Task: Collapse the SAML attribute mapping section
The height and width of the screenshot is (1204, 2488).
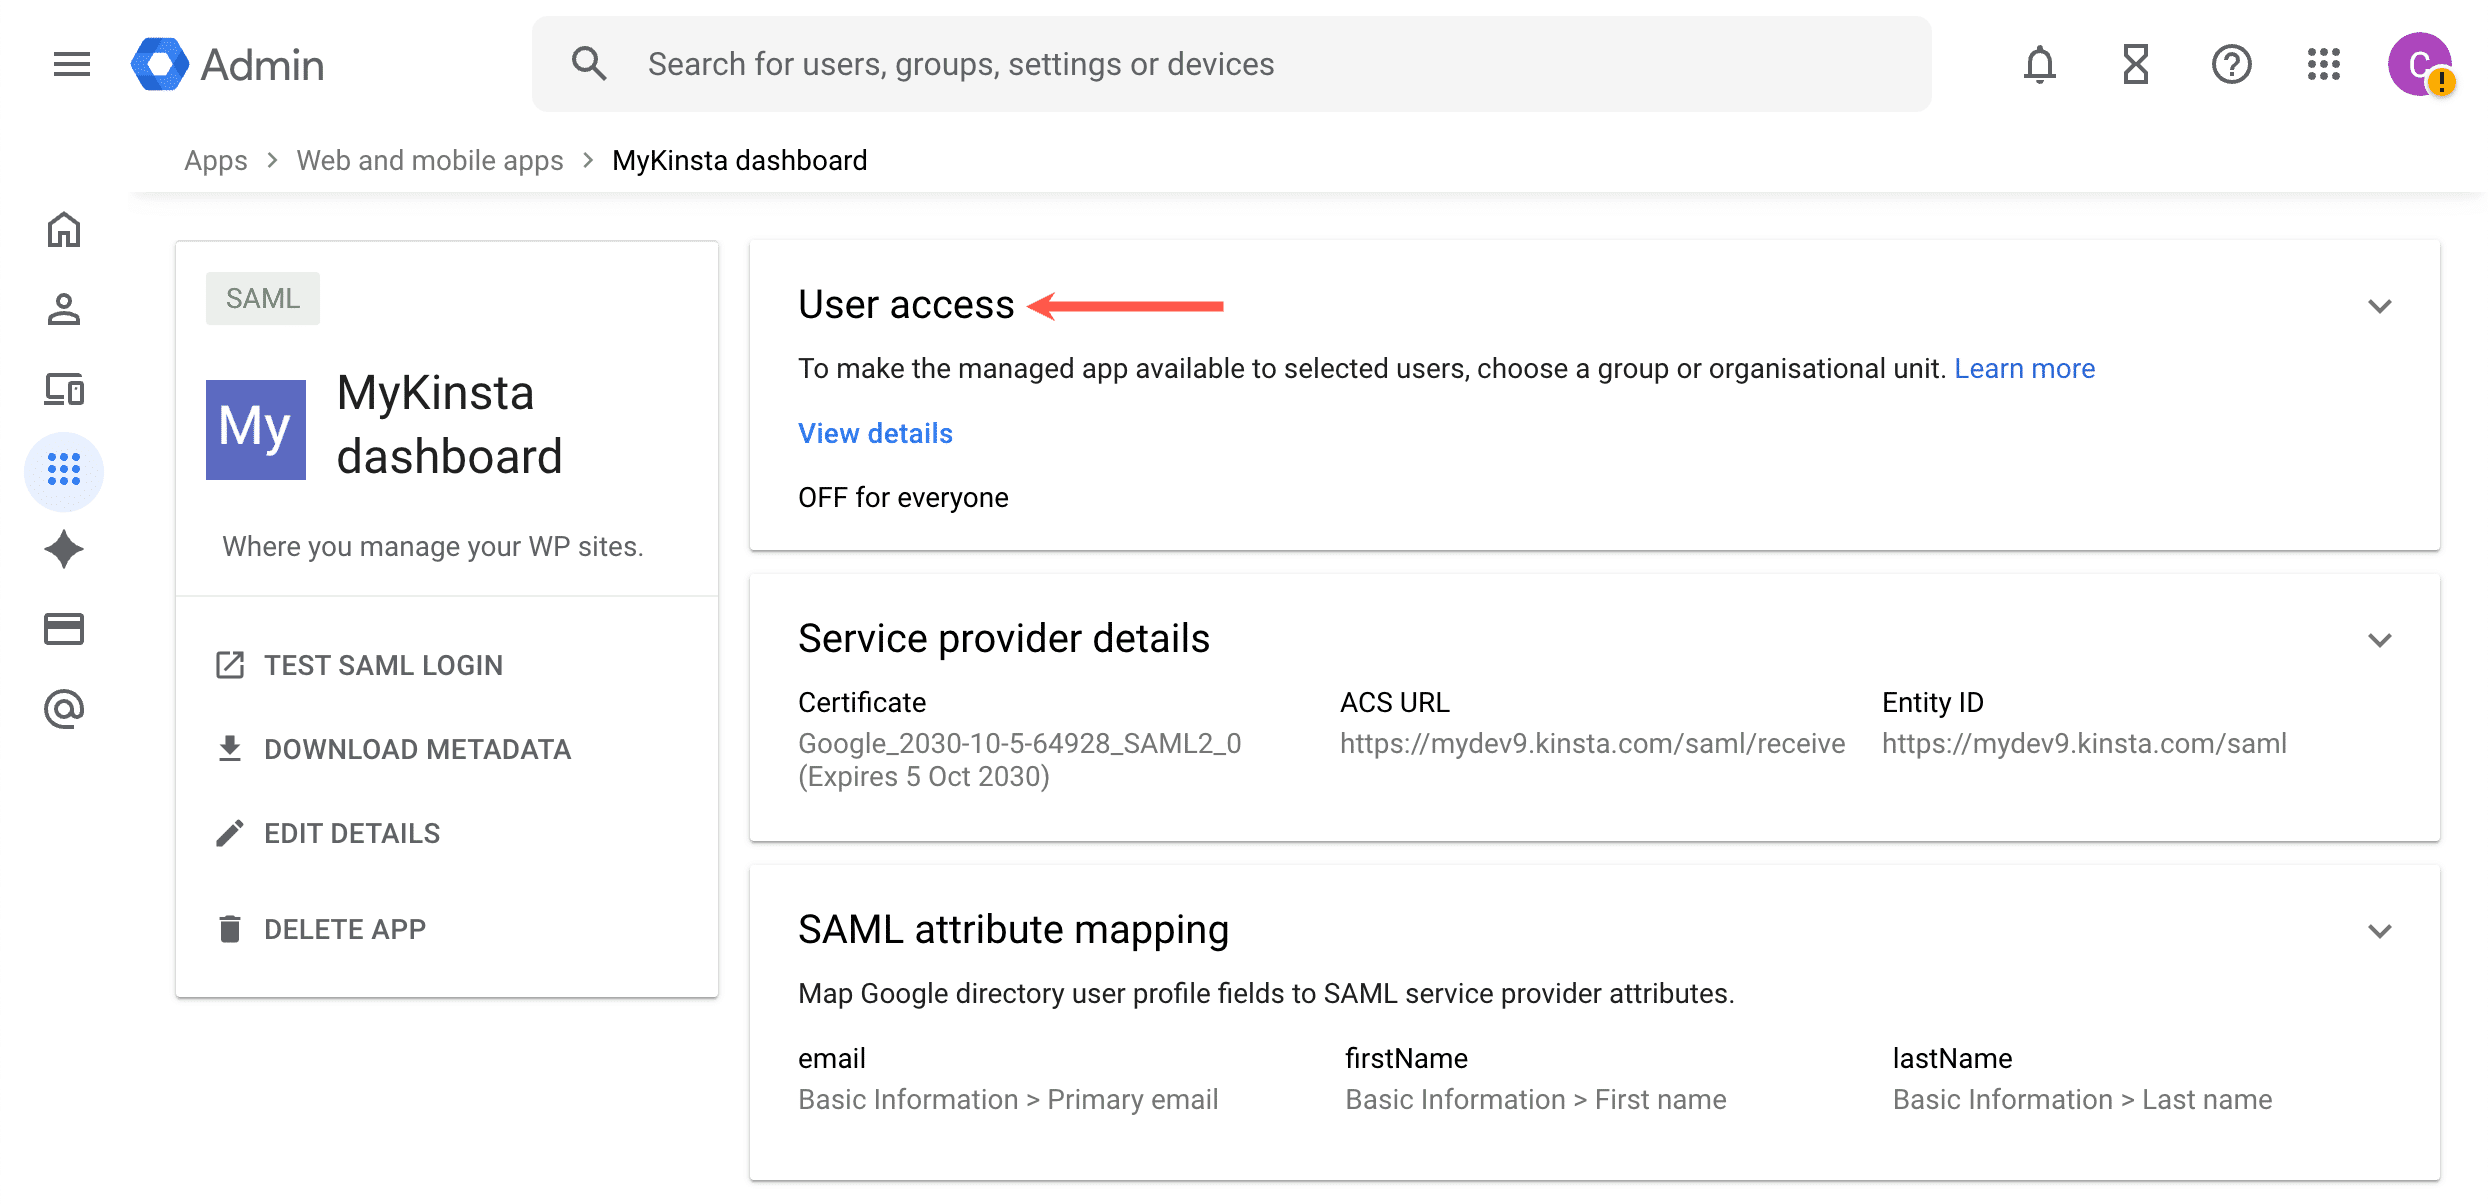Action: point(2379,931)
